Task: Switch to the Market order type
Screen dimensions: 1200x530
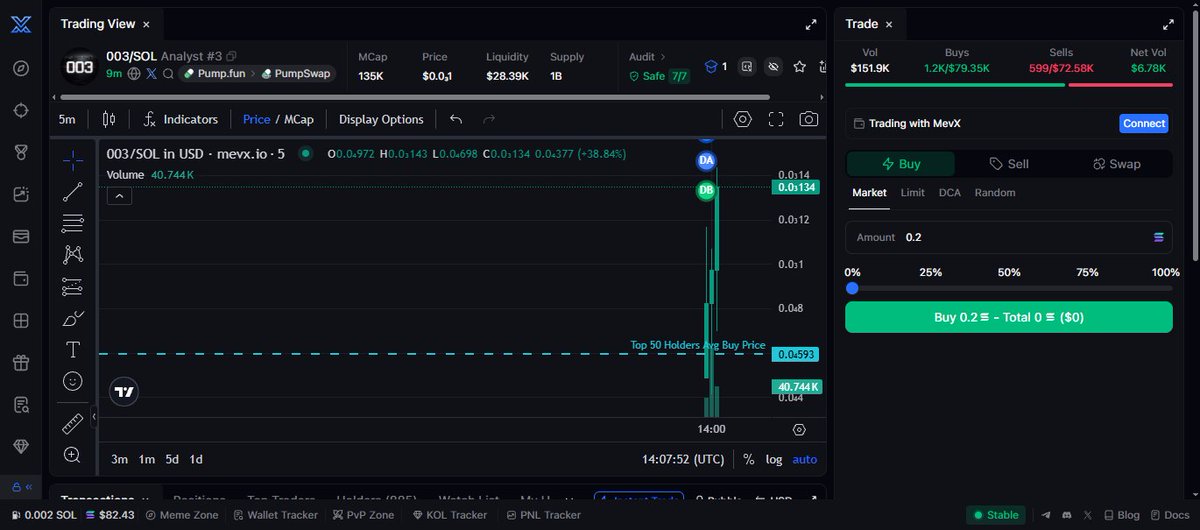Action: coord(869,192)
